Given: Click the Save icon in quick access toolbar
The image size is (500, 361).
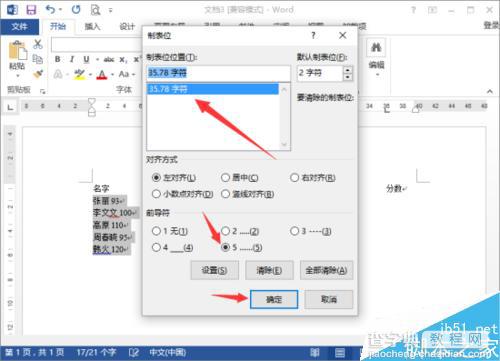Looking at the screenshot, I should [x=31, y=10].
